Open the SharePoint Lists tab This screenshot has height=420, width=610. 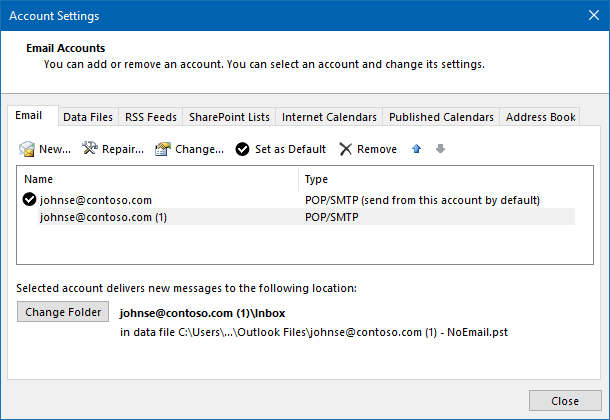(x=229, y=117)
